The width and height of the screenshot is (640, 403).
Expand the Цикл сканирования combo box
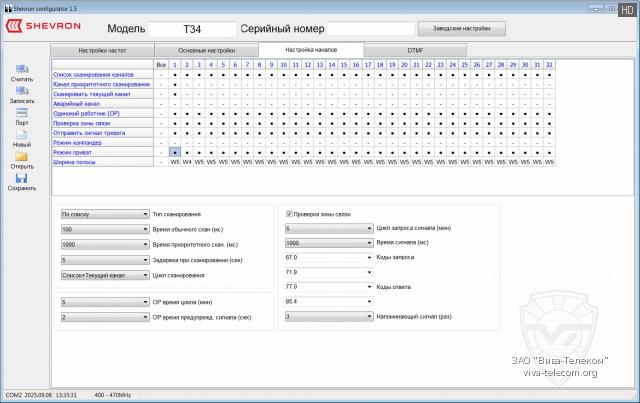(x=104, y=274)
